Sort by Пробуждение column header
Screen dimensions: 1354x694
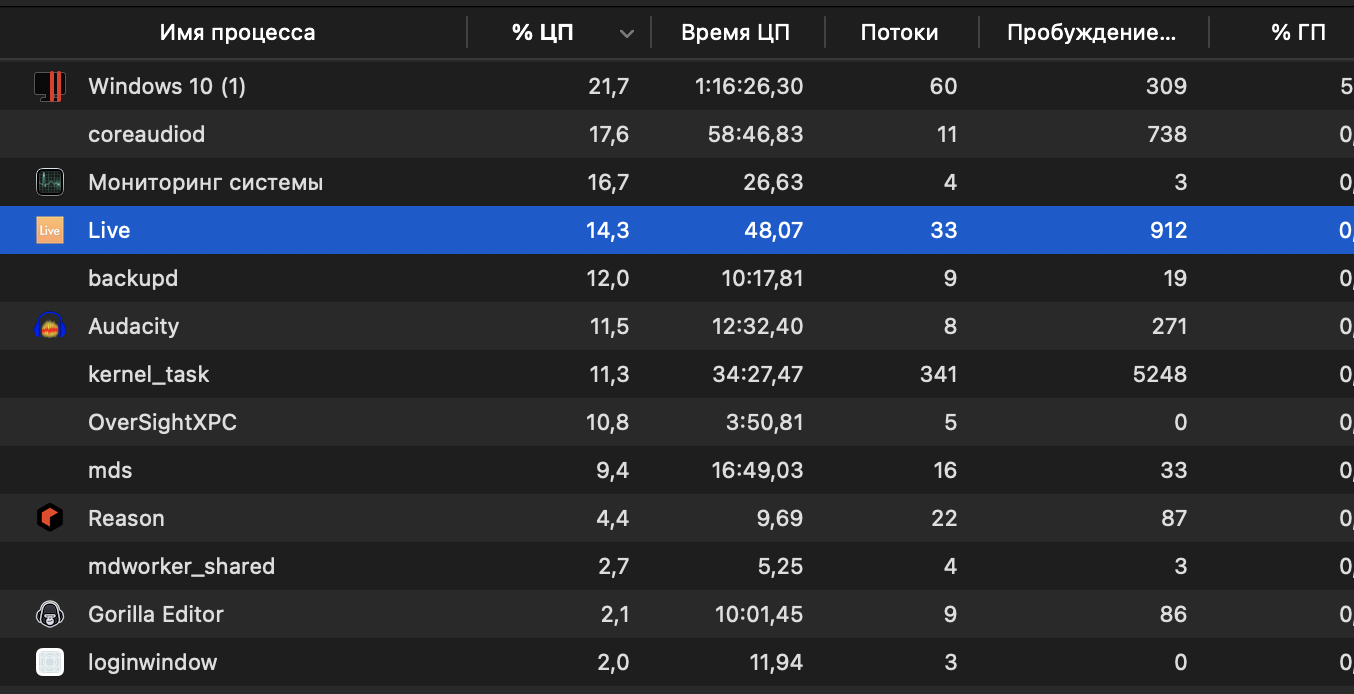[1091, 33]
